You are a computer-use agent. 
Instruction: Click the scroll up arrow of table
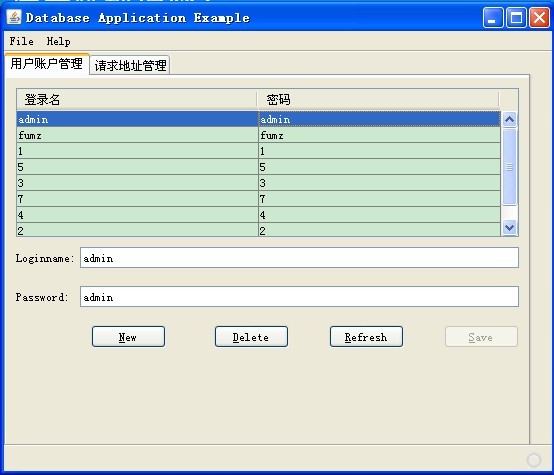point(509,119)
